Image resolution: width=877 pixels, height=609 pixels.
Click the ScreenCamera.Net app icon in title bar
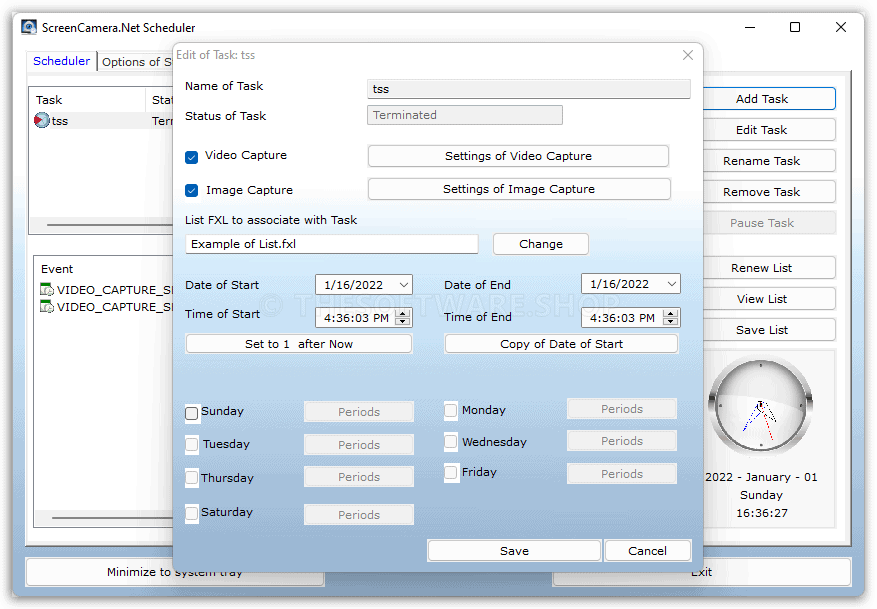[30, 27]
